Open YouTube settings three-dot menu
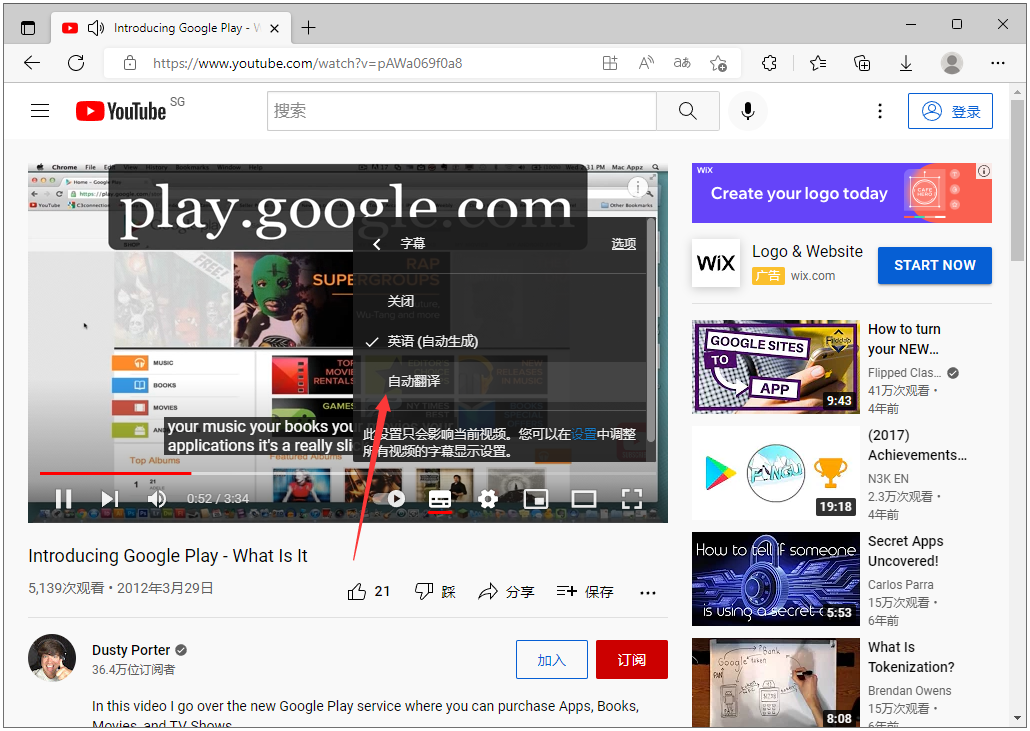The height and width of the screenshot is (731, 1030). tap(880, 111)
